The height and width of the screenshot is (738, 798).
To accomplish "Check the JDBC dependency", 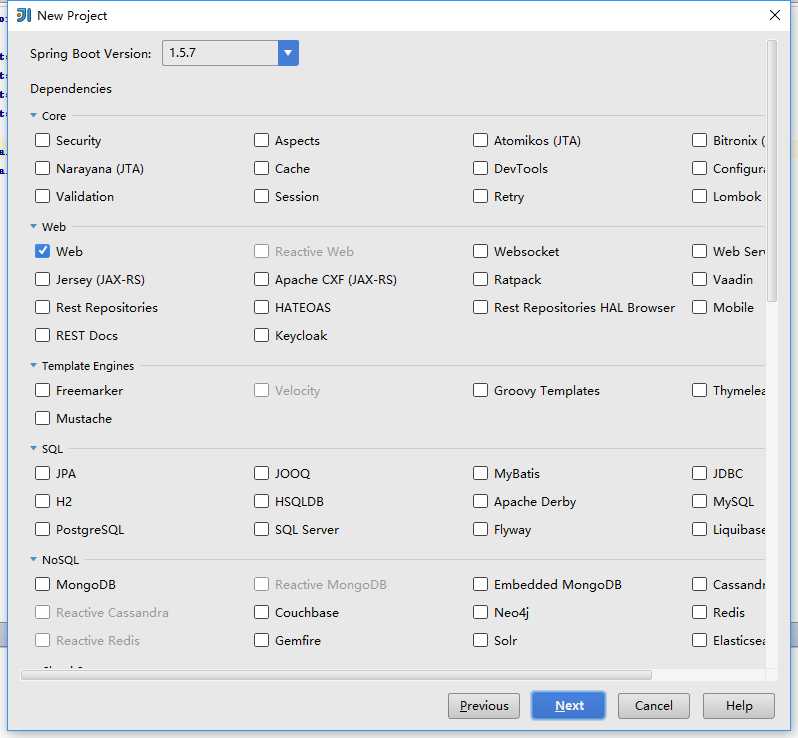I will (x=699, y=473).
